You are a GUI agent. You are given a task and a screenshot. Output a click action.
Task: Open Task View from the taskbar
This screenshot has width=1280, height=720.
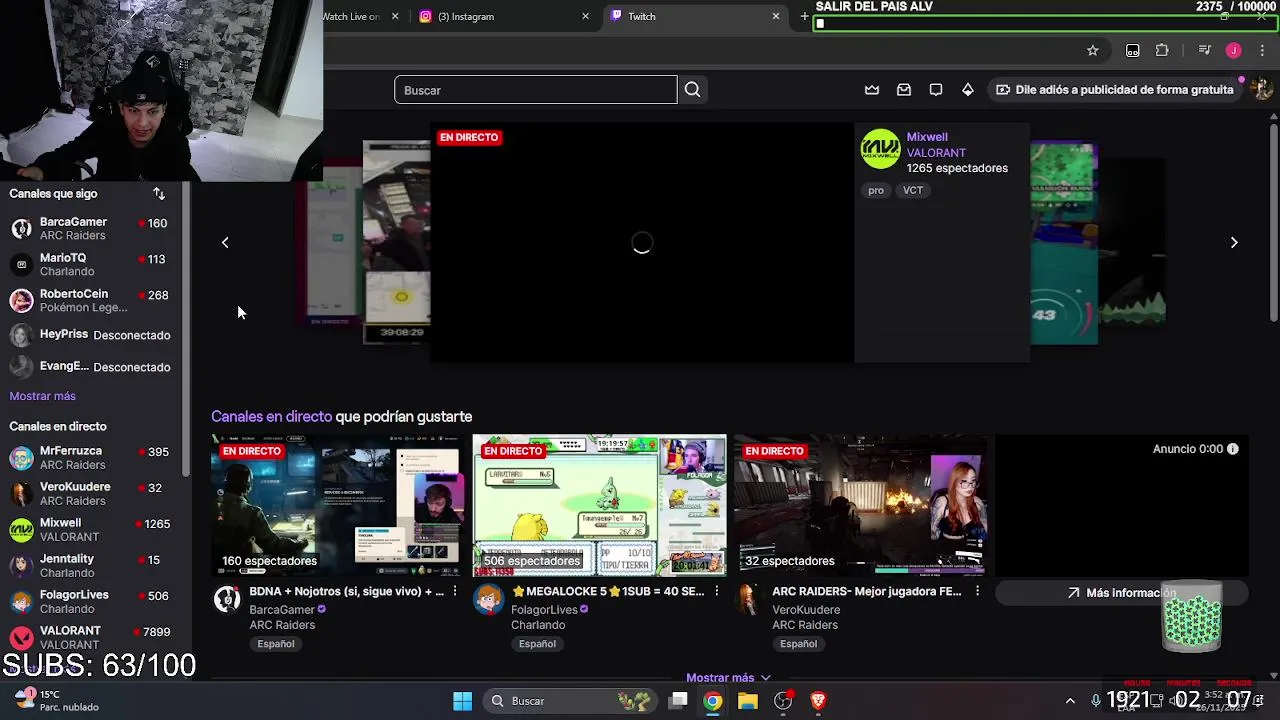coord(678,701)
